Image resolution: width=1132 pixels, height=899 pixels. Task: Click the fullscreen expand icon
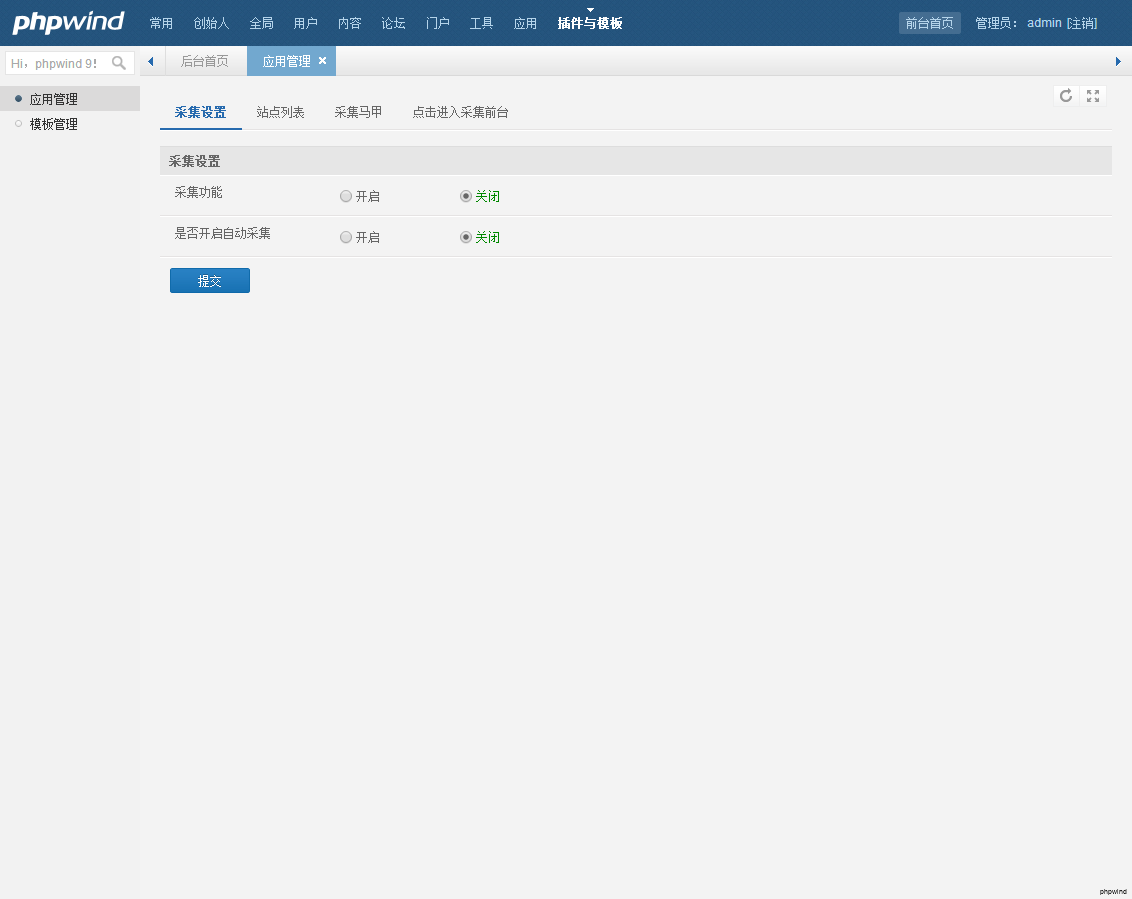click(x=1093, y=96)
